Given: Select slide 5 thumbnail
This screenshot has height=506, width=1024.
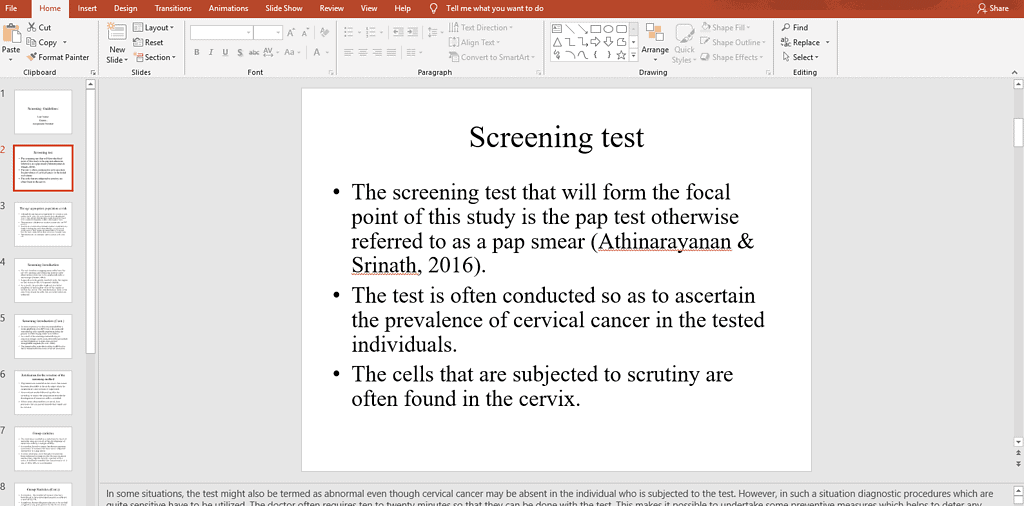Looking at the screenshot, I should (x=43, y=336).
